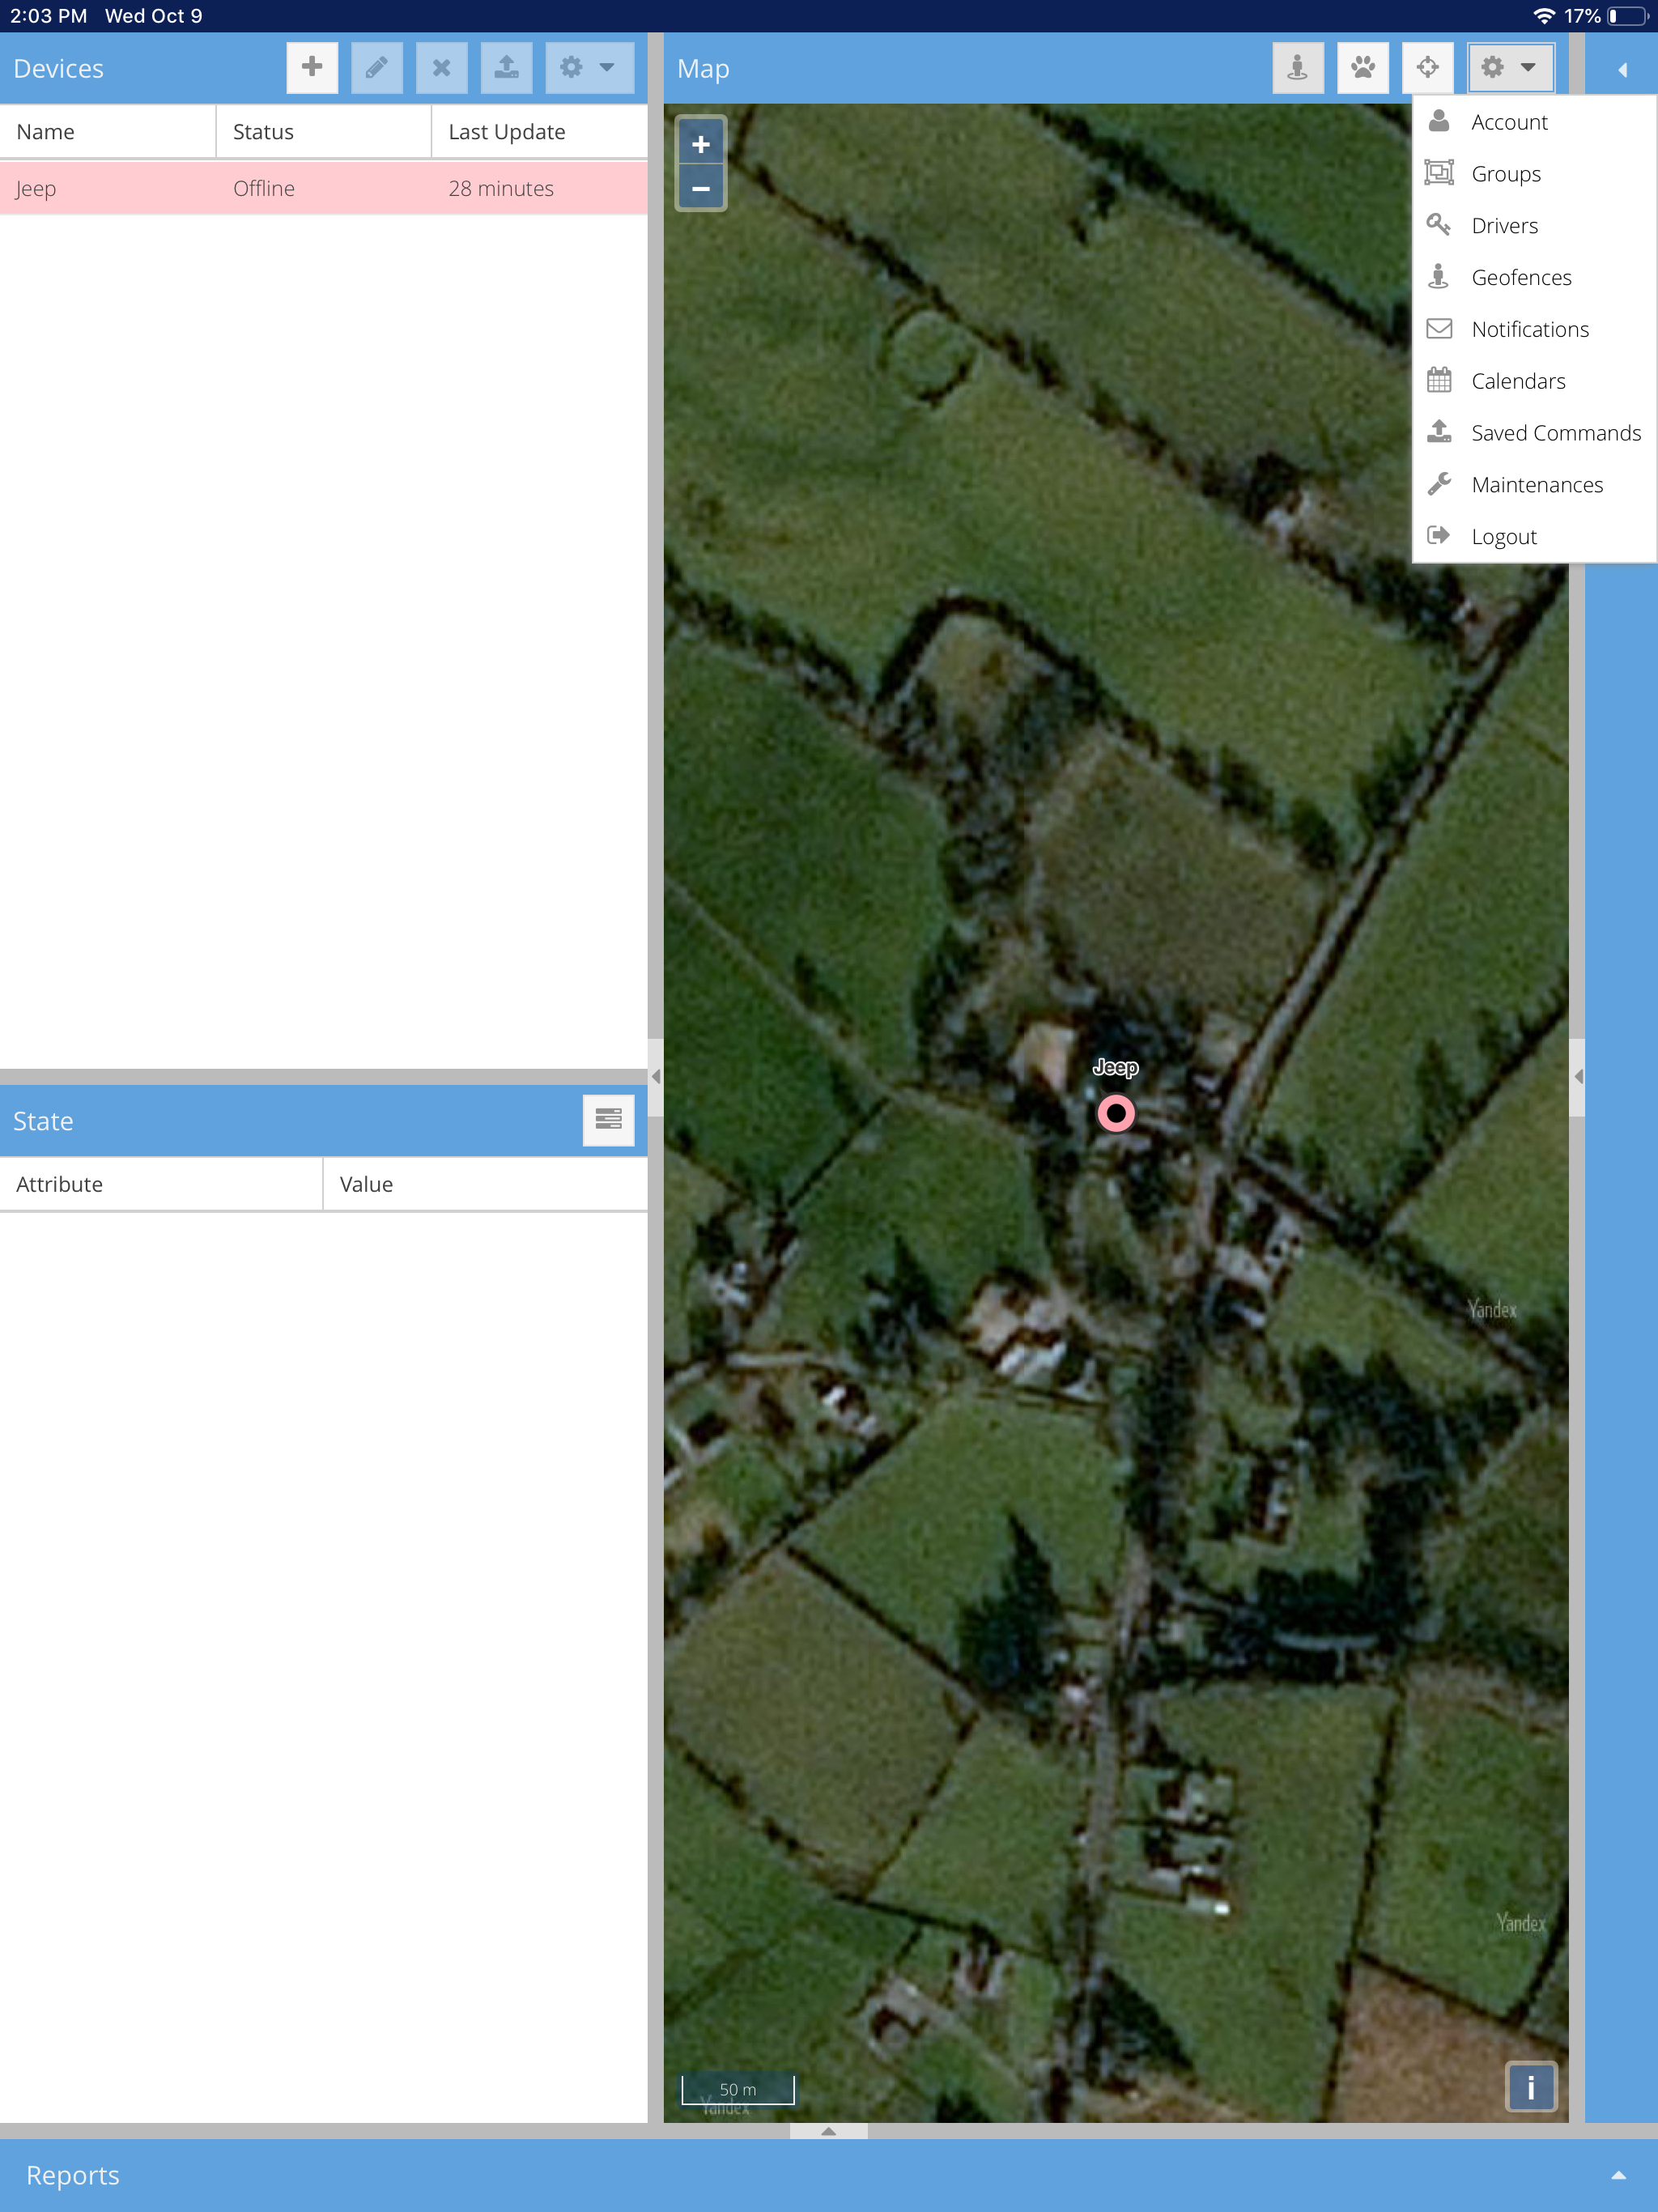Close the Map settings gear dropdown
The height and width of the screenshot is (2212, 1658).
[x=1509, y=68]
